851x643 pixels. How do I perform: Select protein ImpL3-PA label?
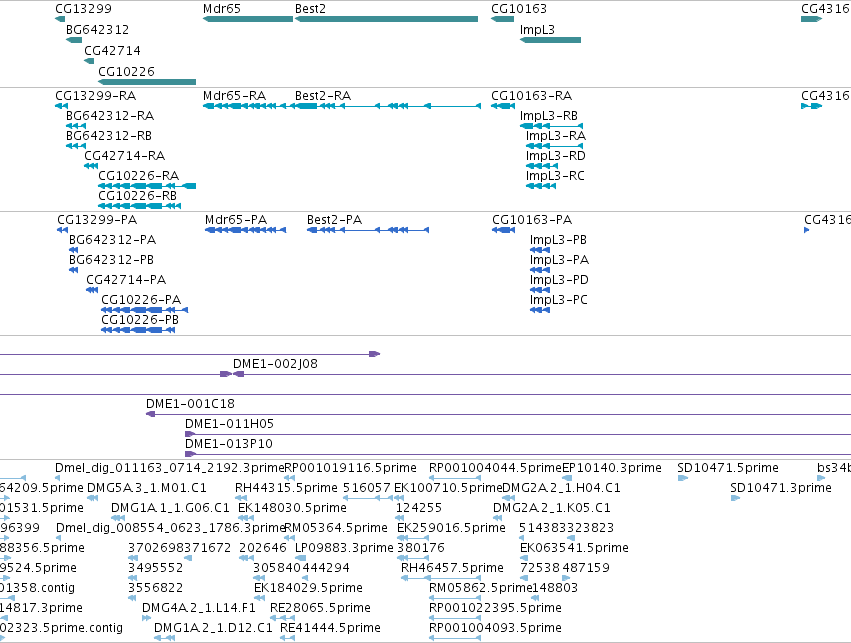tap(560, 260)
